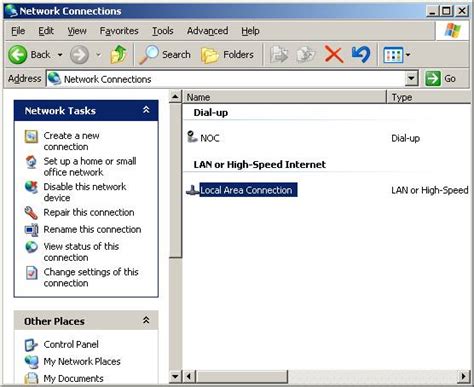Click the greyed Forward arrow button
This screenshot has width=474, height=387.
tap(79, 55)
